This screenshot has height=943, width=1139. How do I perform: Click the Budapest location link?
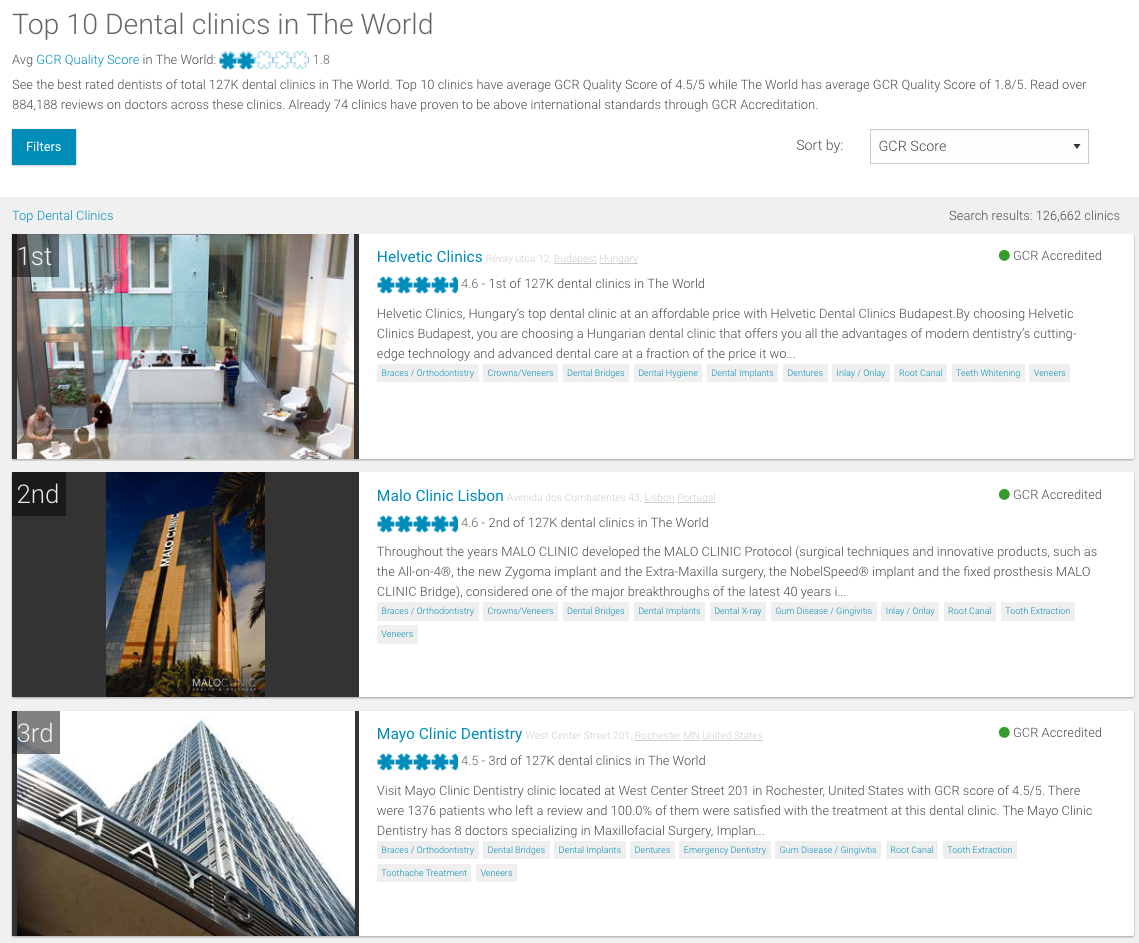575,259
